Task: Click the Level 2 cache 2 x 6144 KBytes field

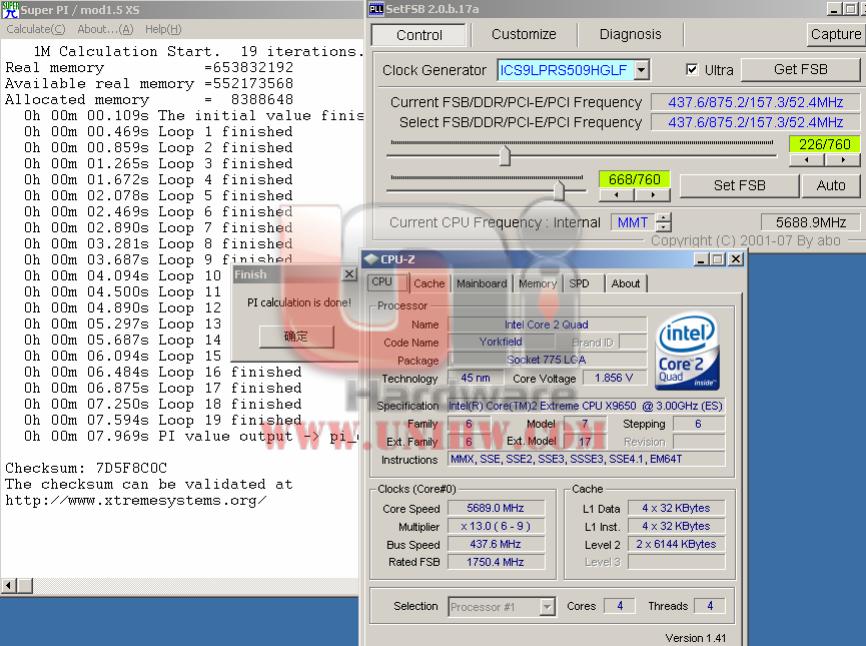Action: (676, 544)
